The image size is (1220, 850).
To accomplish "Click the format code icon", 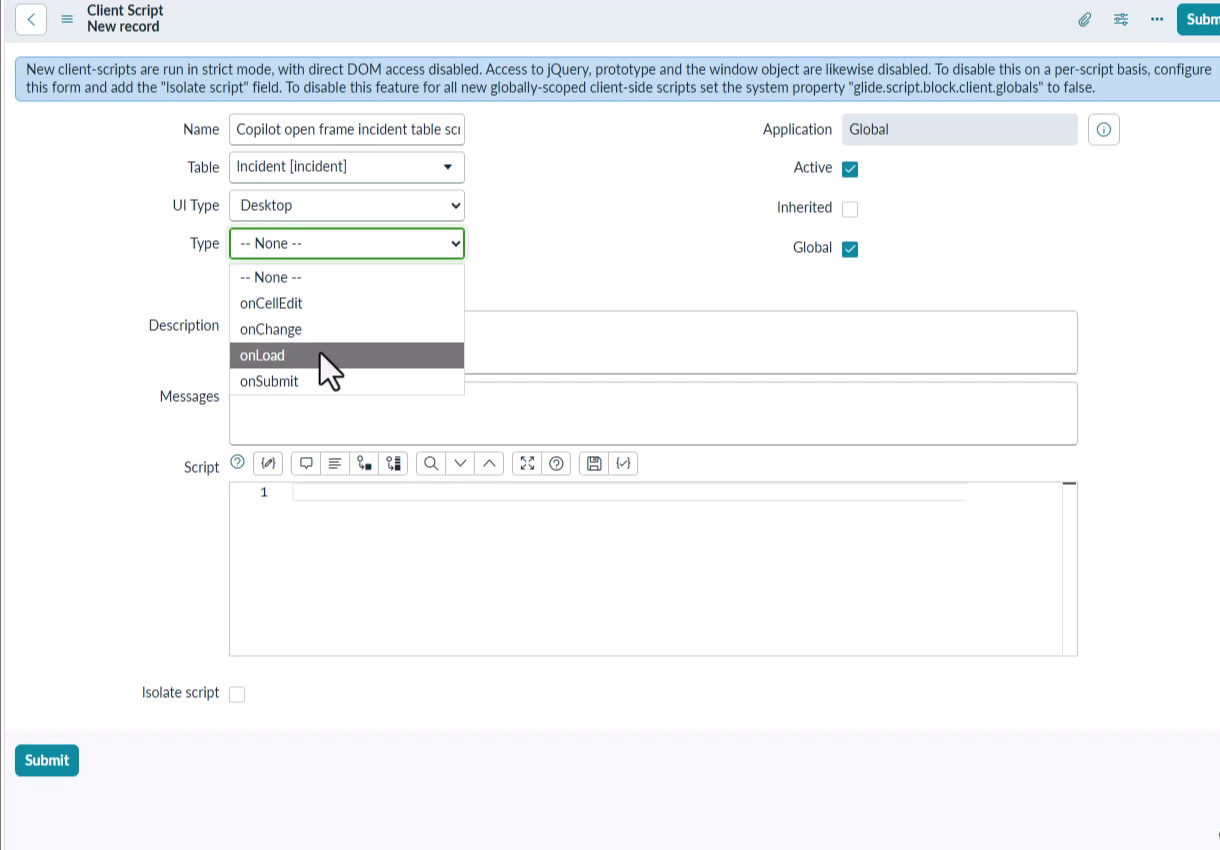I will click(335, 463).
